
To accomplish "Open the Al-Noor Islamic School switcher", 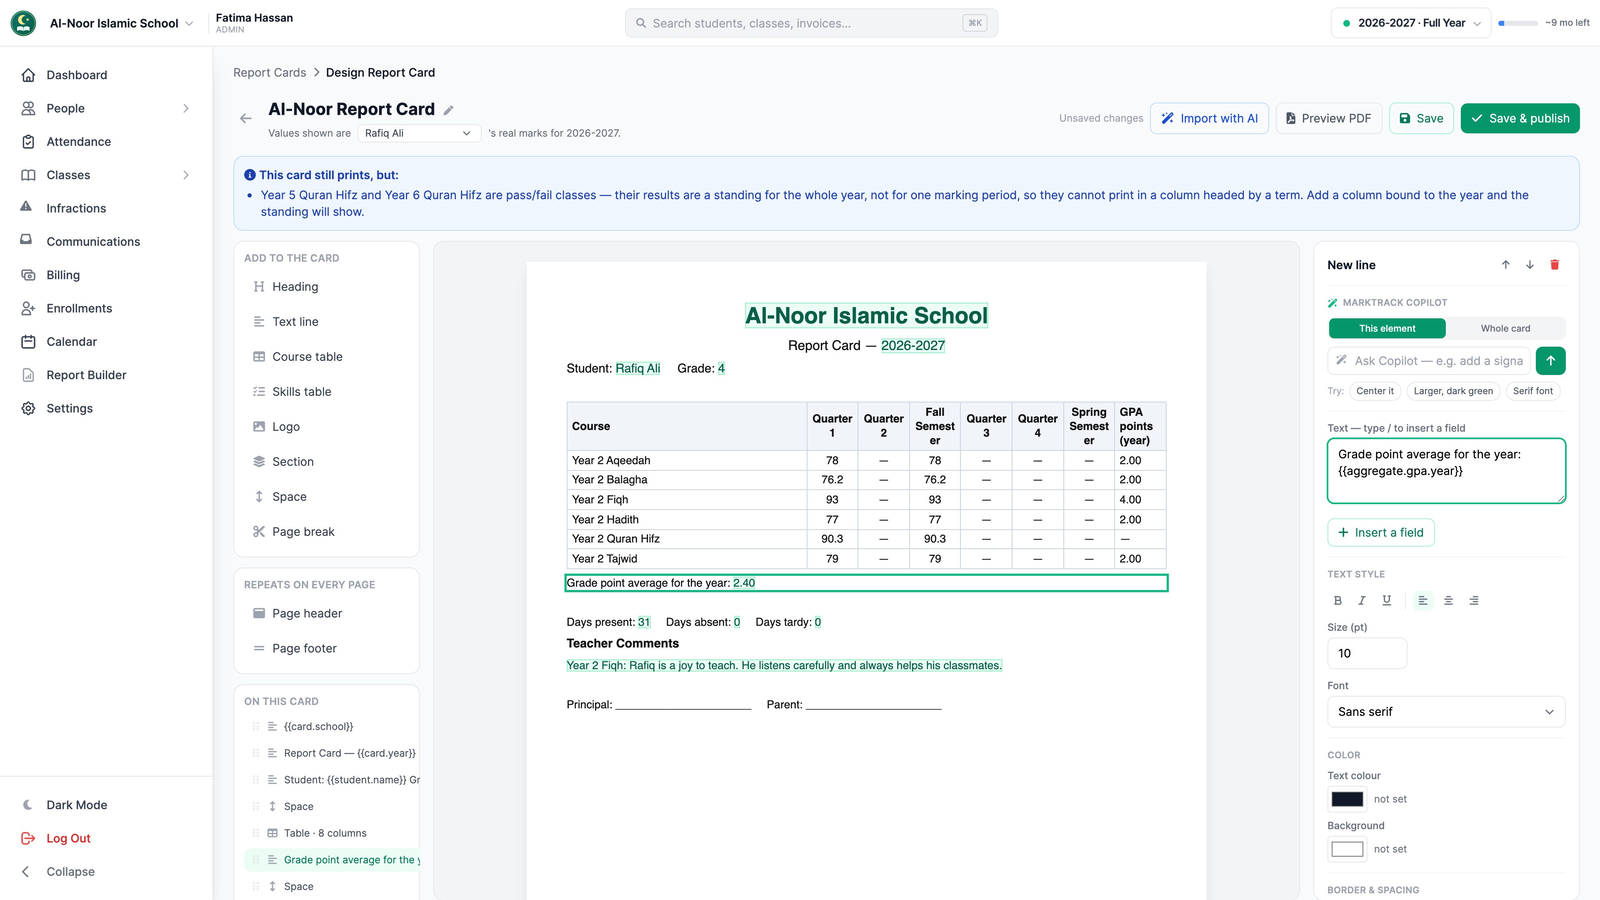I will [x=103, y=23].
